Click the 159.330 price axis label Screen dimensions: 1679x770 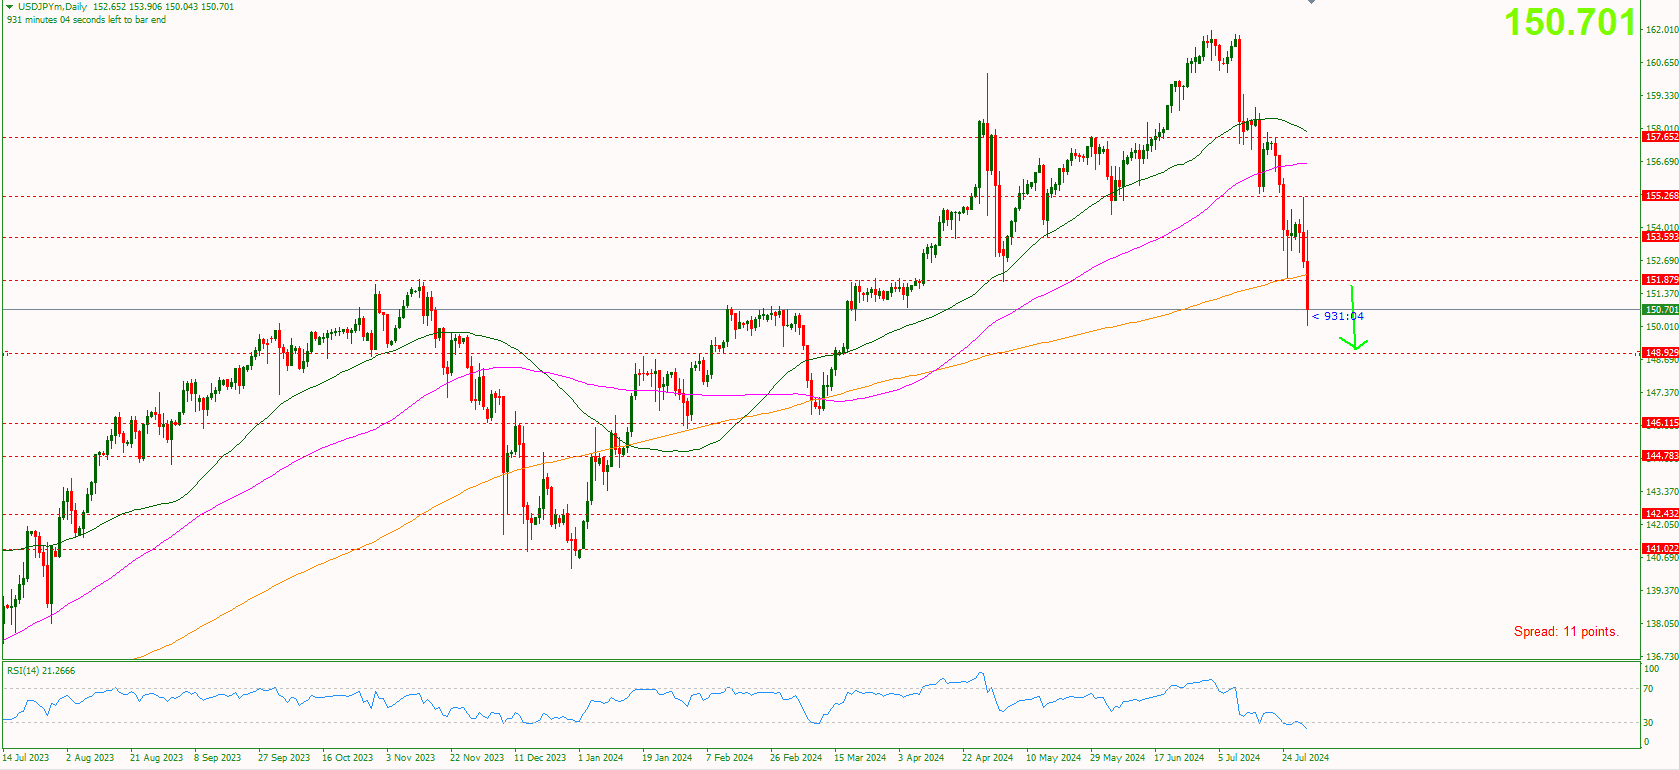coord(1662,96)
